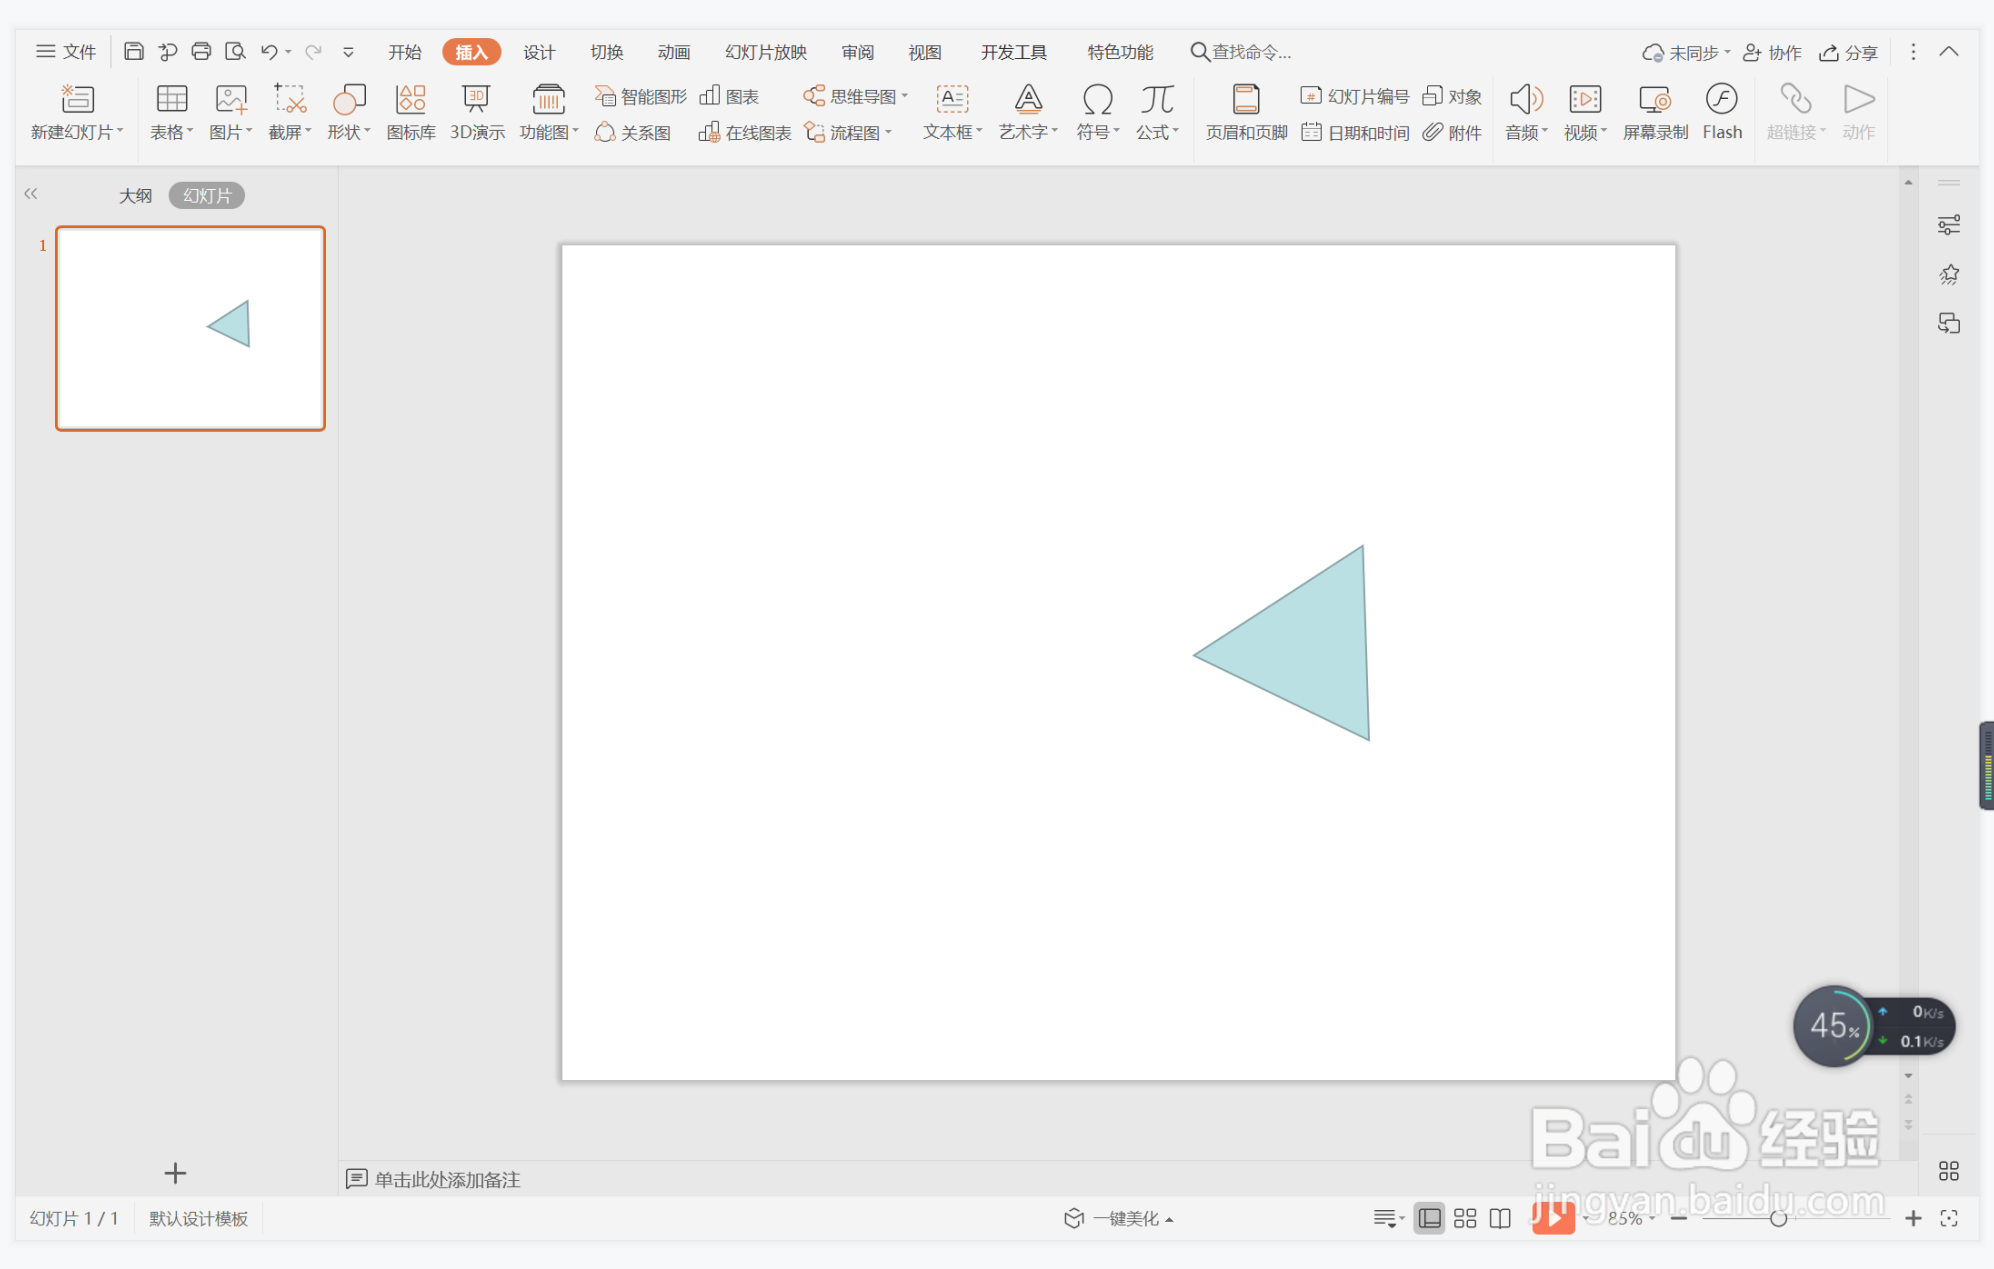Insert 在线图表 online chart
1994x1269 pixels.
point(746,132)
